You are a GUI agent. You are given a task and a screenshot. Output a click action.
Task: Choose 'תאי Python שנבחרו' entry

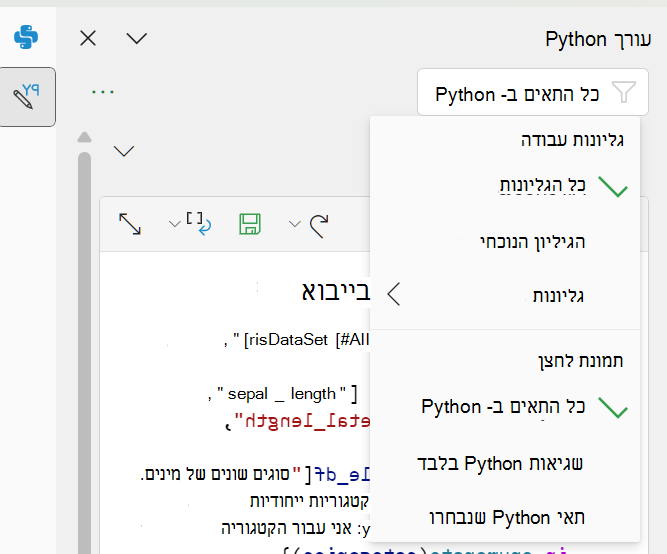pos(505,517)
